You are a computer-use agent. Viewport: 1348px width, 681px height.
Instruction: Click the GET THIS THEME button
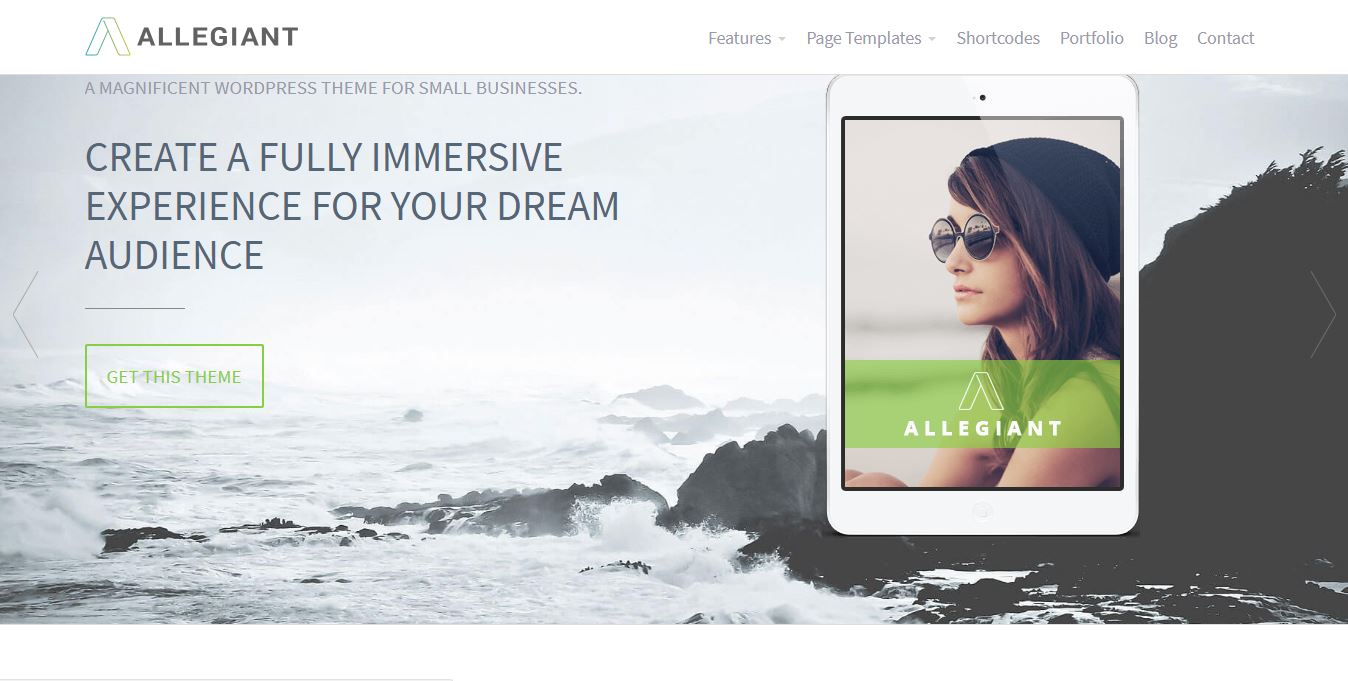tap(174, 376)
